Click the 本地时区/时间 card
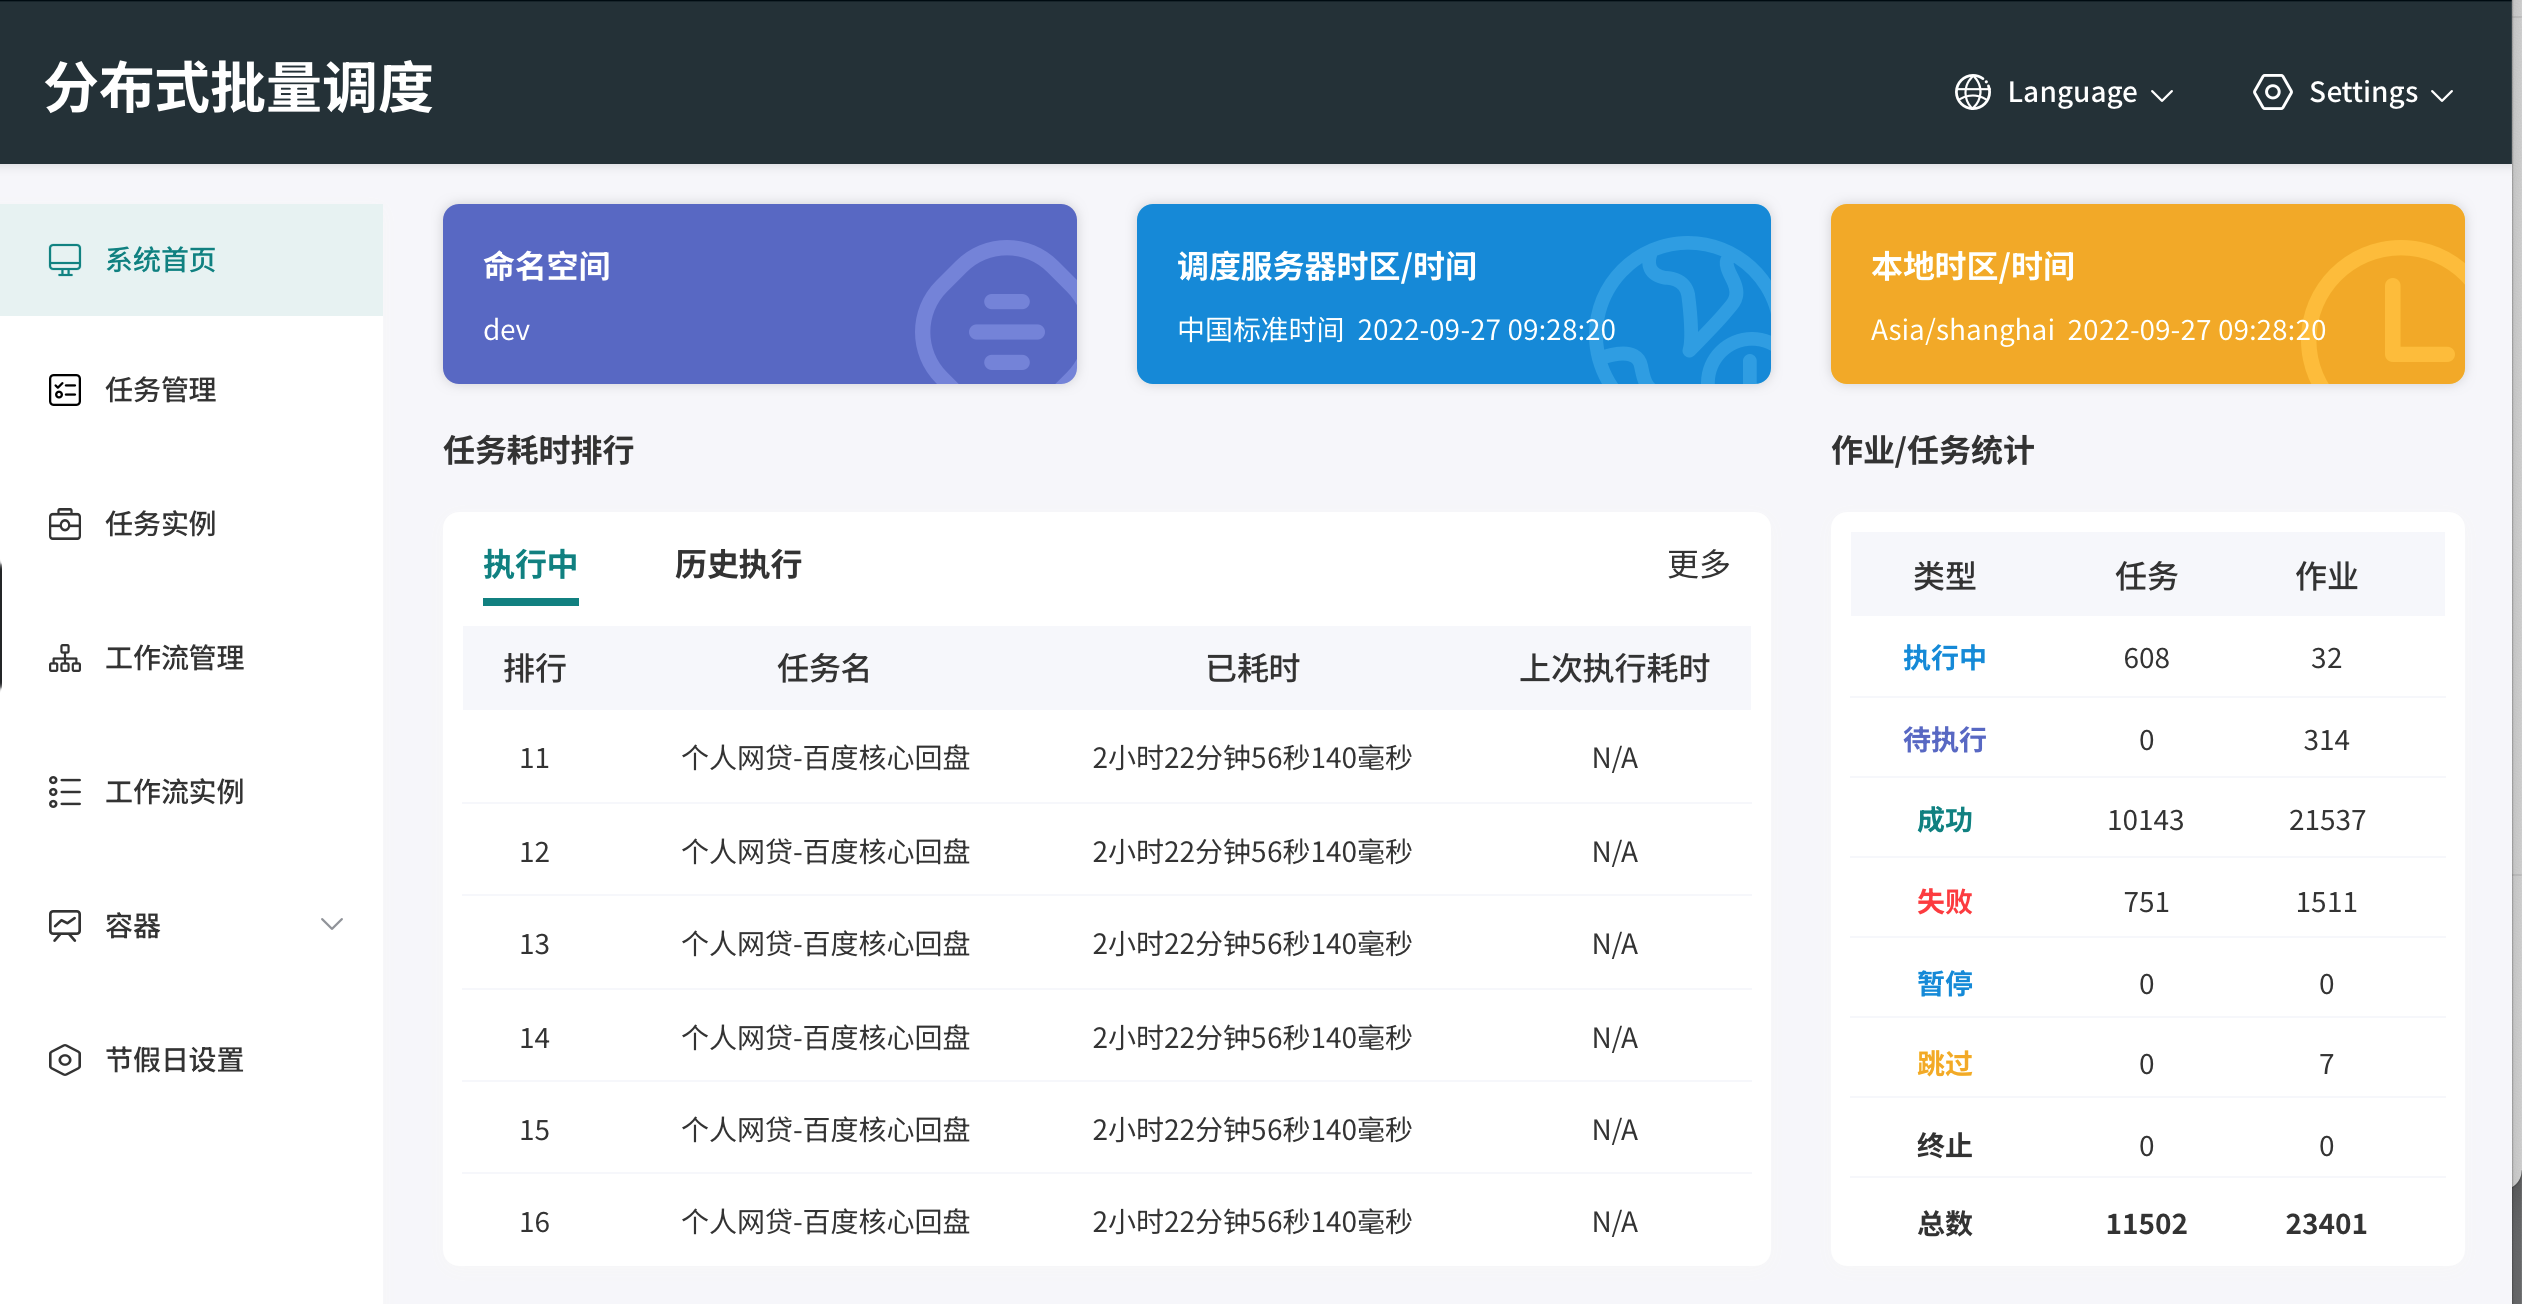 click(2148, 294)
